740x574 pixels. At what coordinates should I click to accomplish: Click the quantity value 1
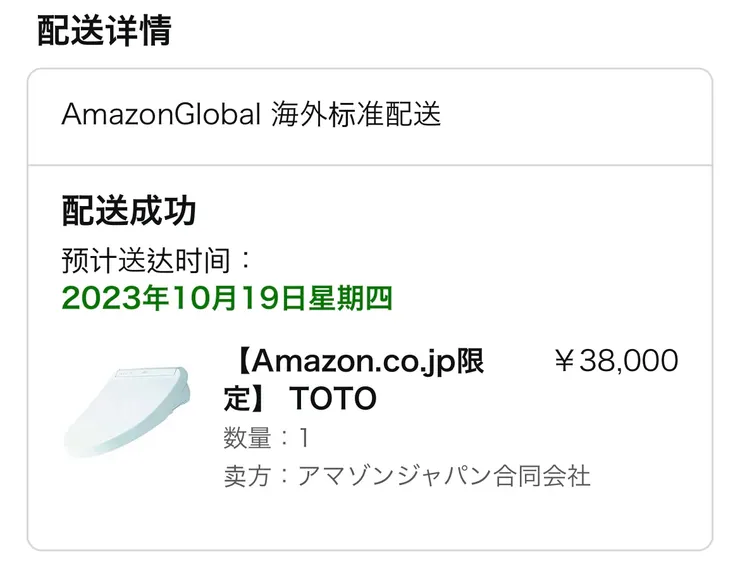point(304,438)
